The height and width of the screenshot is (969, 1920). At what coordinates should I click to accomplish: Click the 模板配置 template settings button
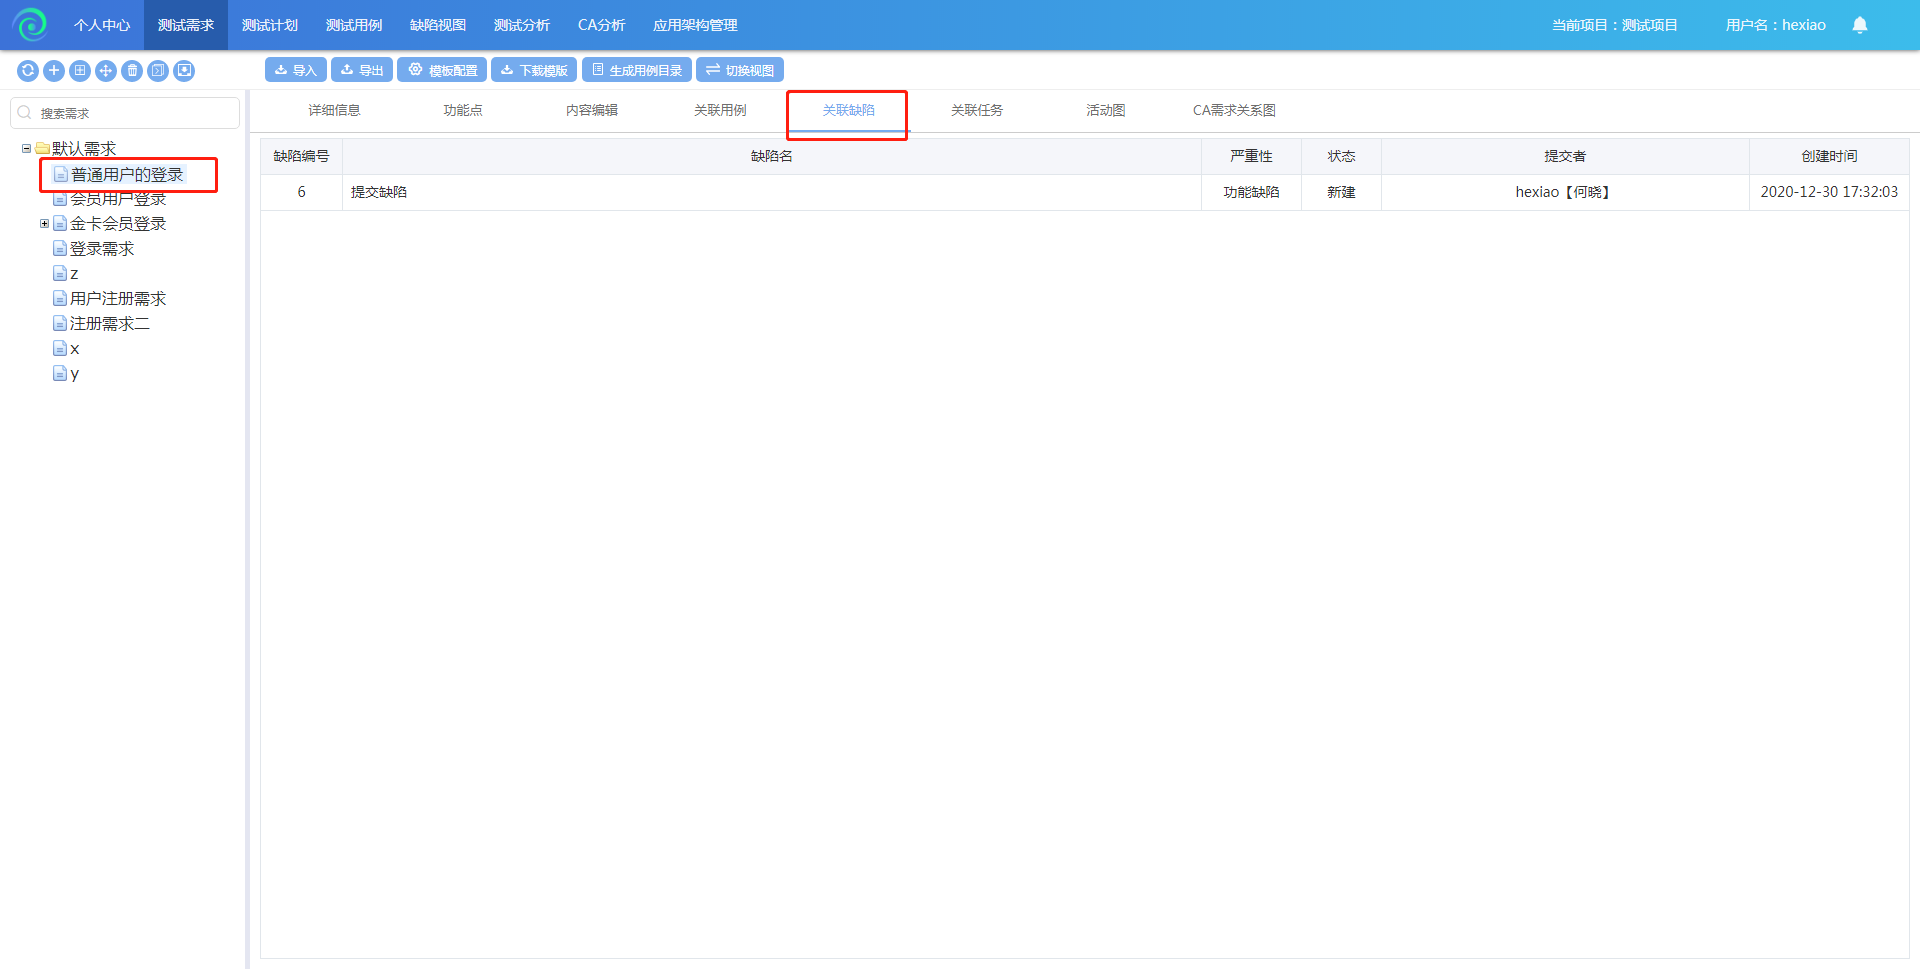point(442,70)
